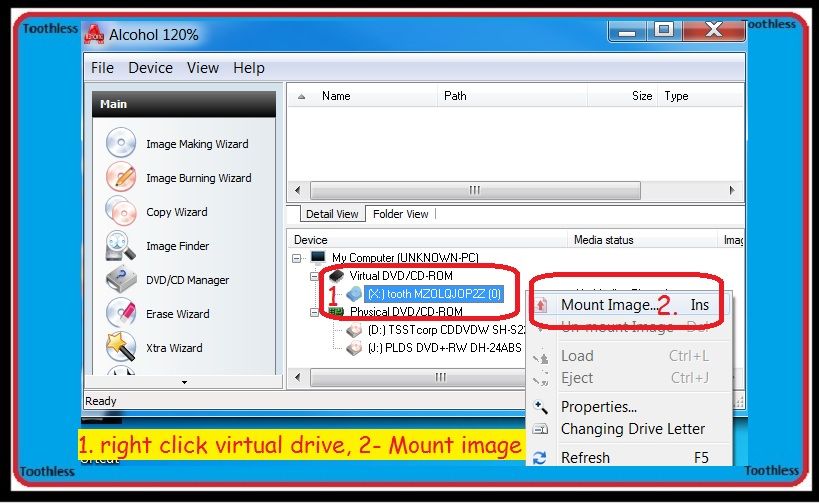Select the My Computer (UNKNOWN-PC) row
This screenshot has width=819, height=504.
click(405, 257)
